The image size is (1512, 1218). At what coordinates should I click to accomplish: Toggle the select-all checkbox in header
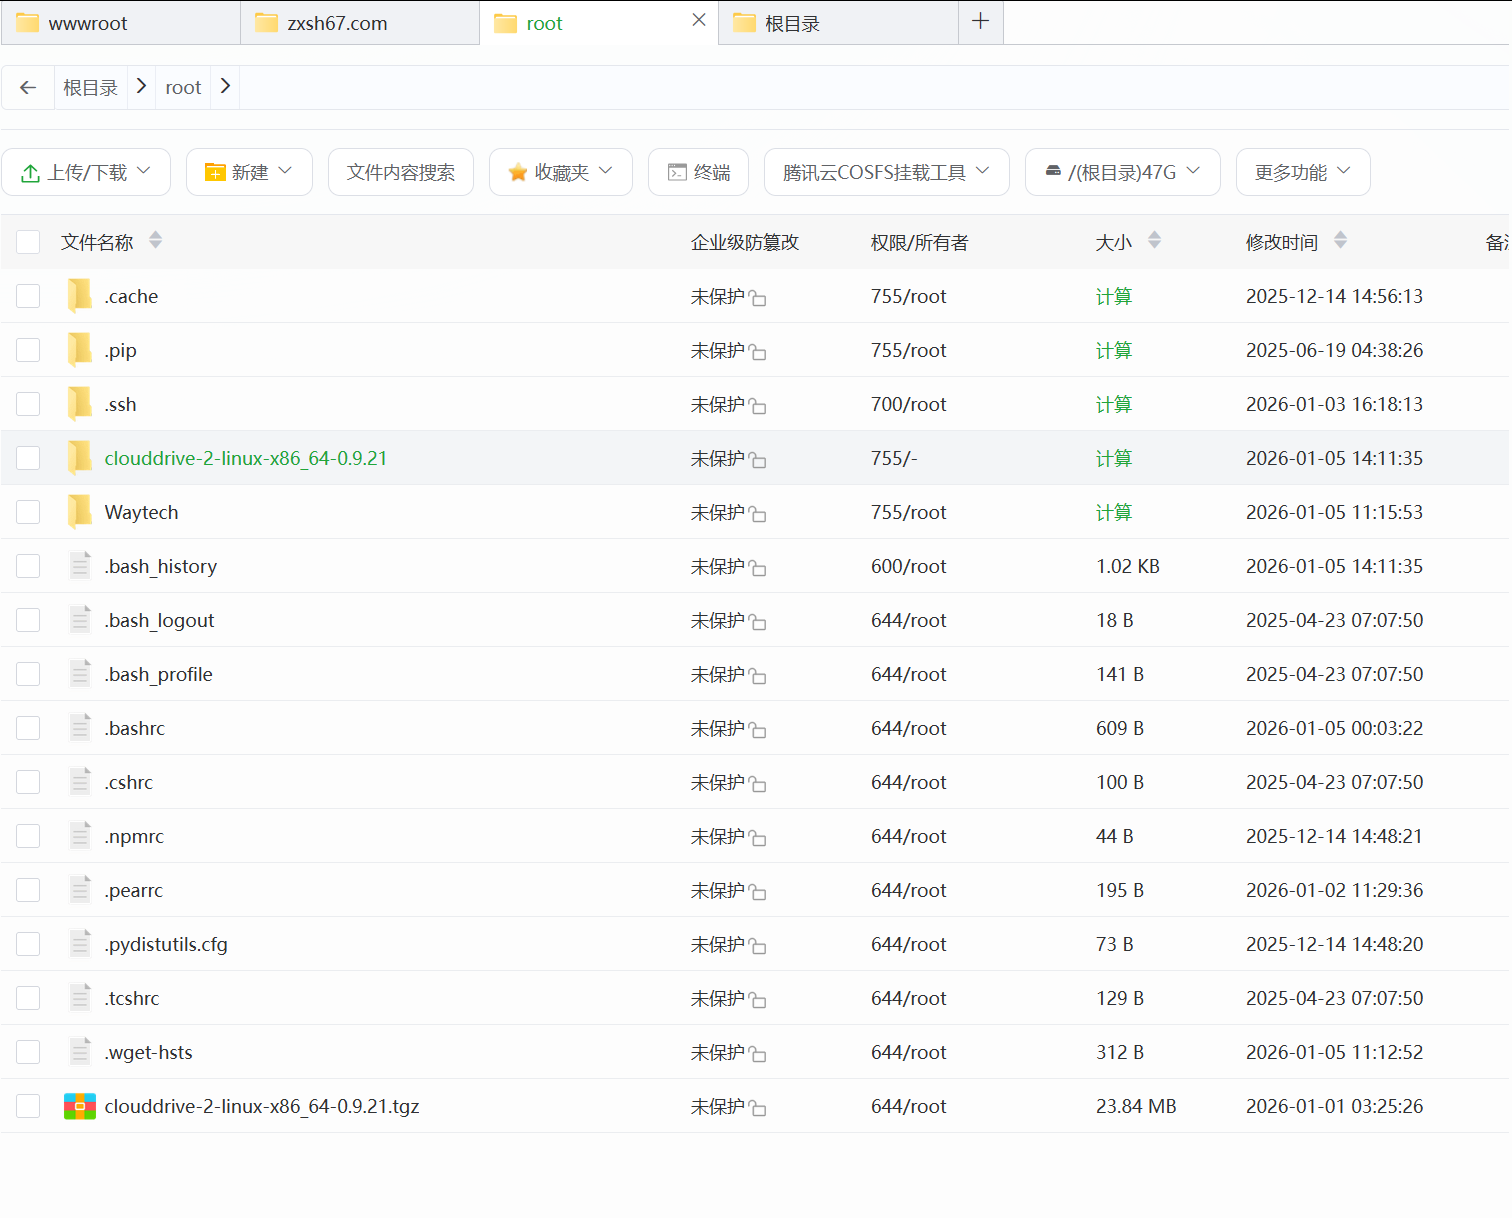pyautogui.click(x=28, y=241)
